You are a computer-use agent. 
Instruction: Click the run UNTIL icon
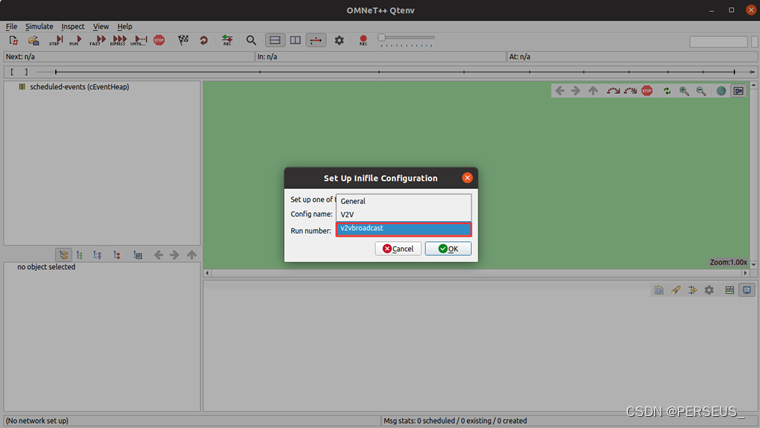click(x=140, y=41)
